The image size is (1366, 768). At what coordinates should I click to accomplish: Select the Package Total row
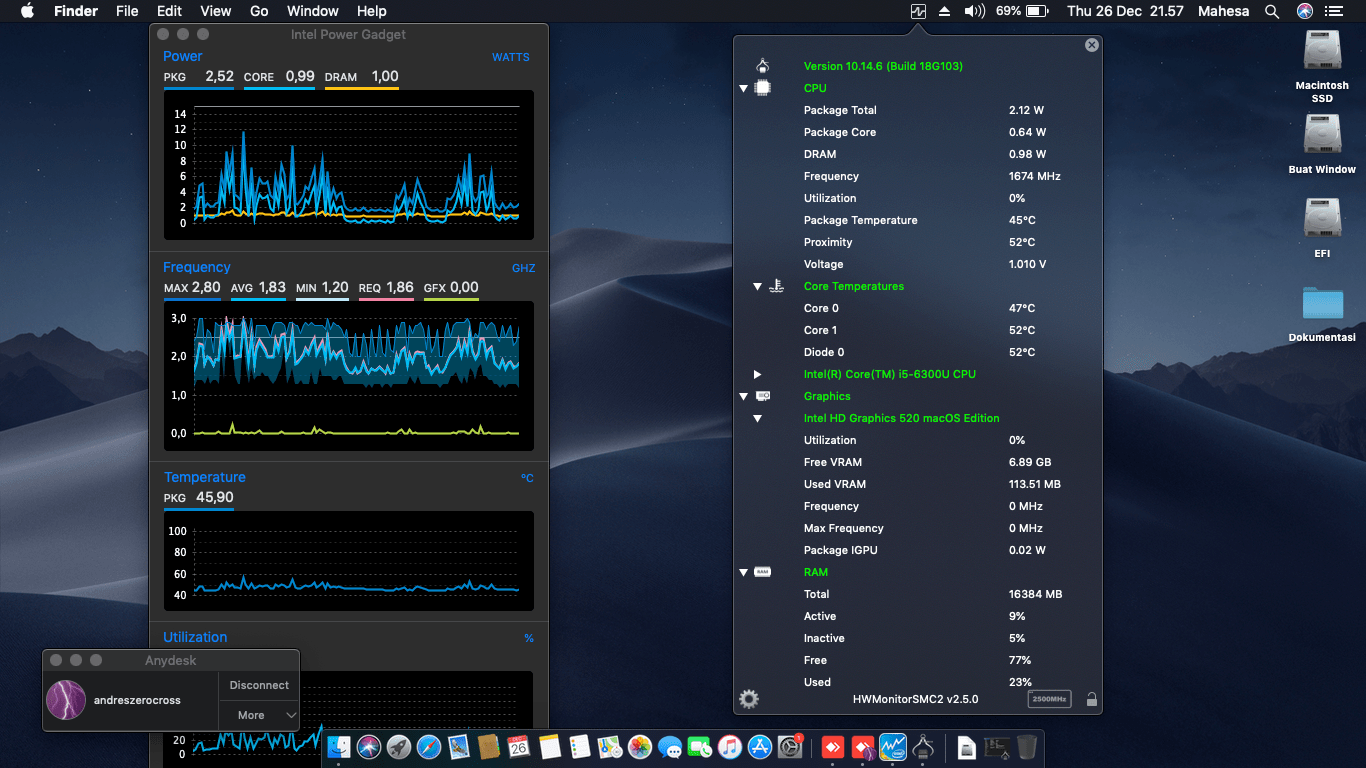(x=918, y=110)
